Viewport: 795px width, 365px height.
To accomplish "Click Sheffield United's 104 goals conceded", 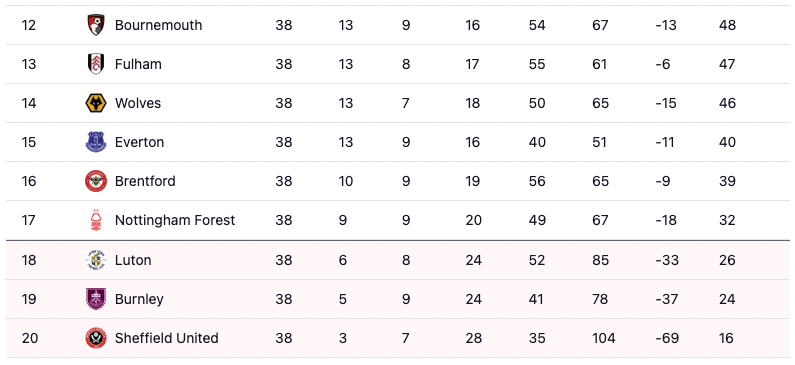I will pos(603,338).
